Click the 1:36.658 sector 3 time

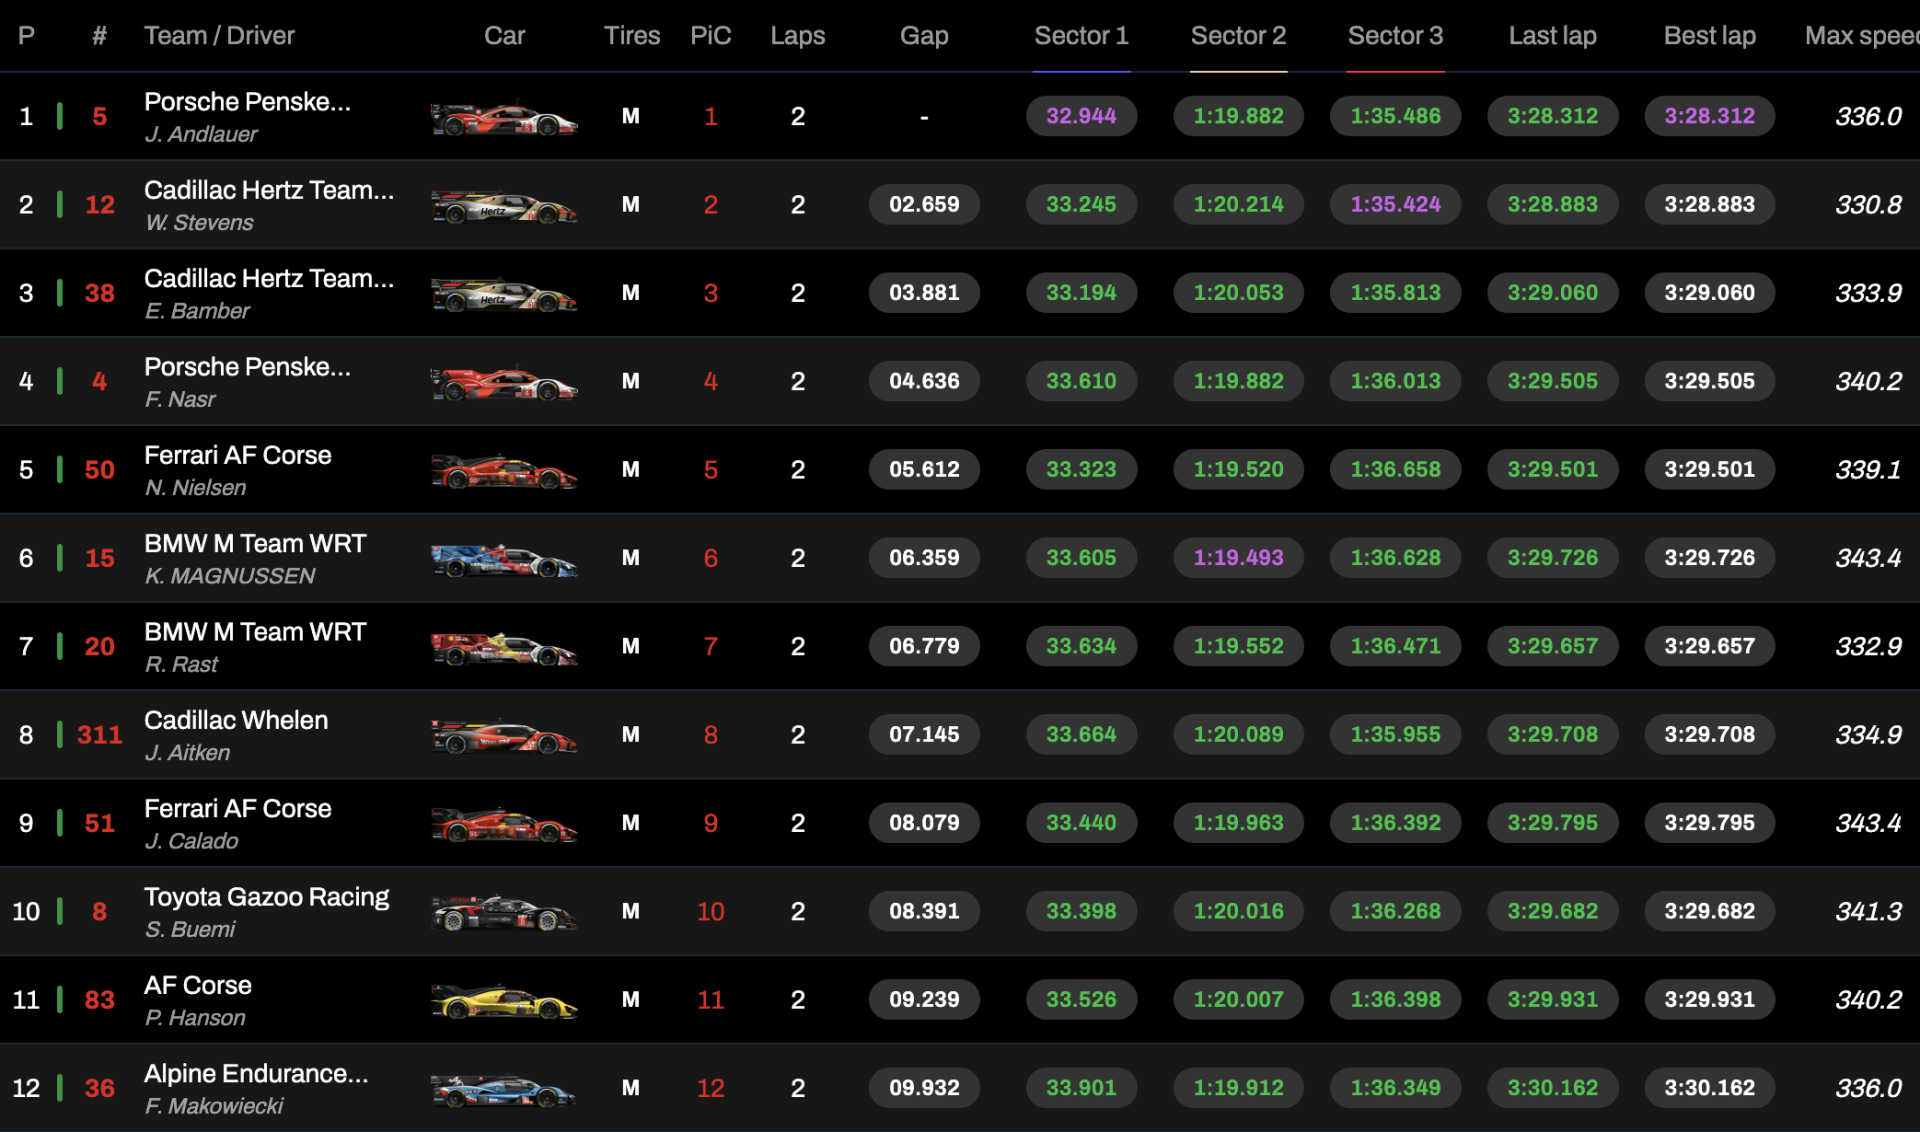1395,469
